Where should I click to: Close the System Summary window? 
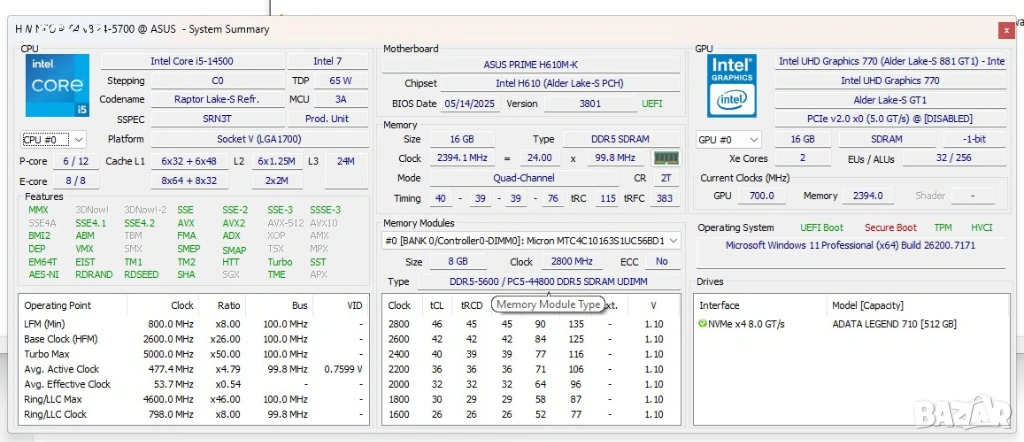click(1006, 30)
